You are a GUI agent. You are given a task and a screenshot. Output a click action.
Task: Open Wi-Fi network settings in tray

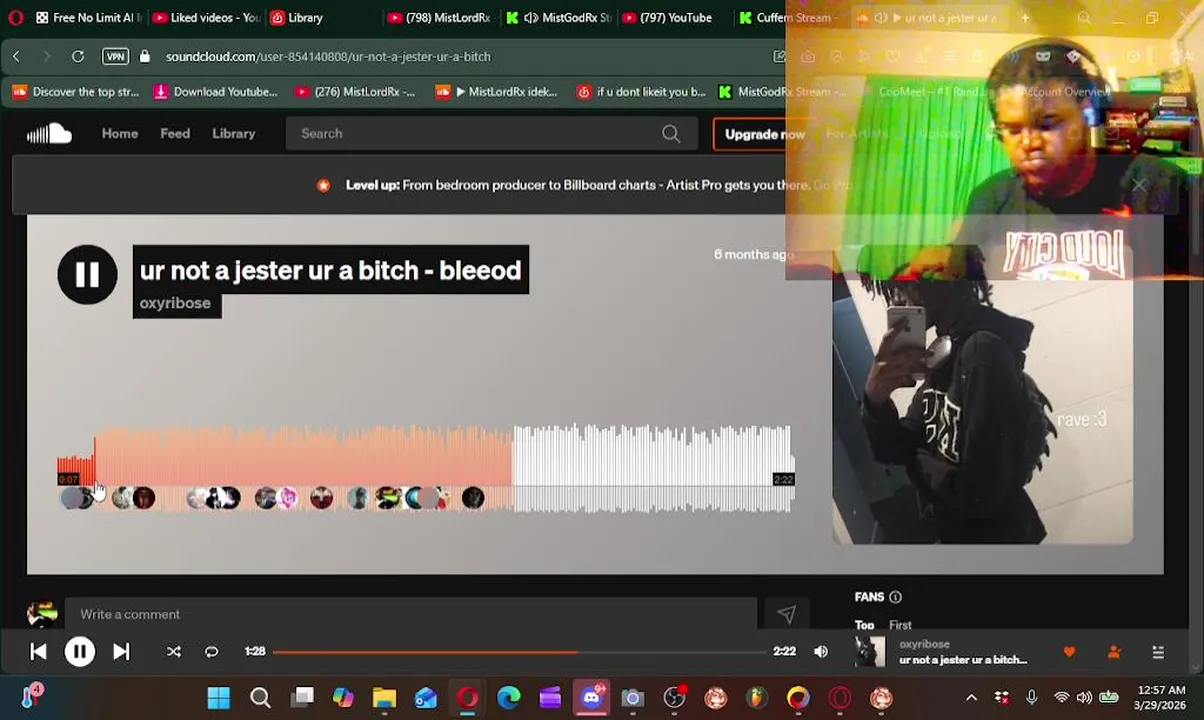point(1061,697)
